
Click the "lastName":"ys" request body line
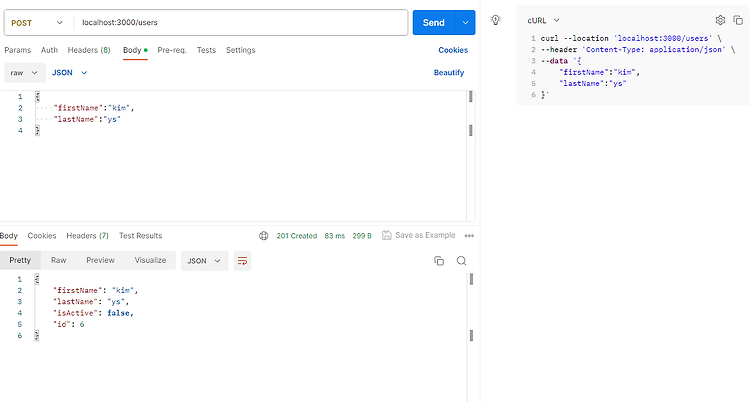coord(87,119)
